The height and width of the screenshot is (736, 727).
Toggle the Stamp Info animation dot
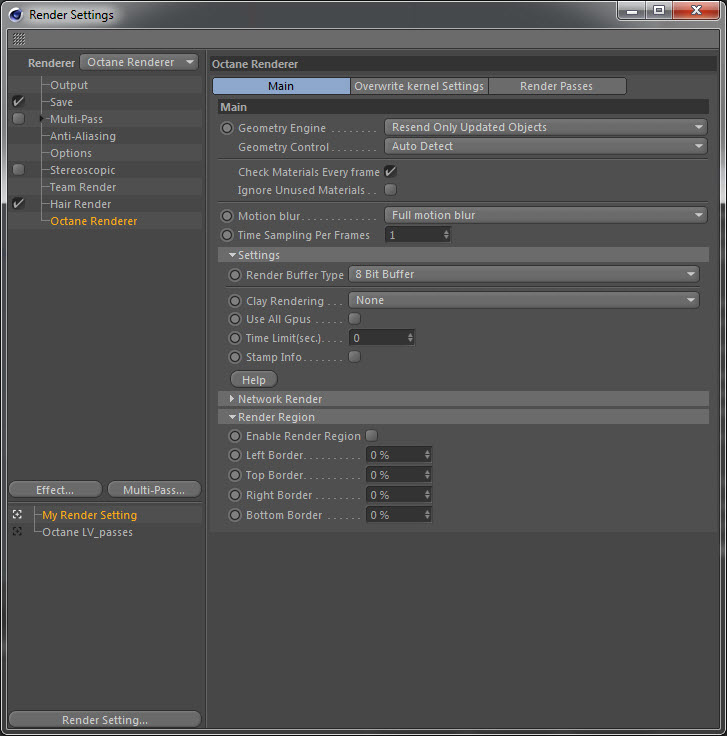235,357
